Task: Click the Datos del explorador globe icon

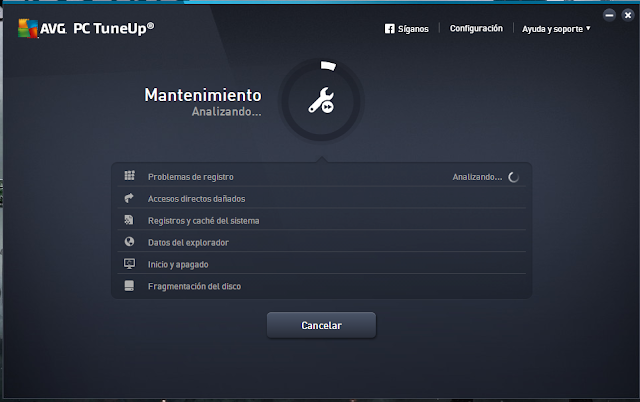Action: pos(129,242)
